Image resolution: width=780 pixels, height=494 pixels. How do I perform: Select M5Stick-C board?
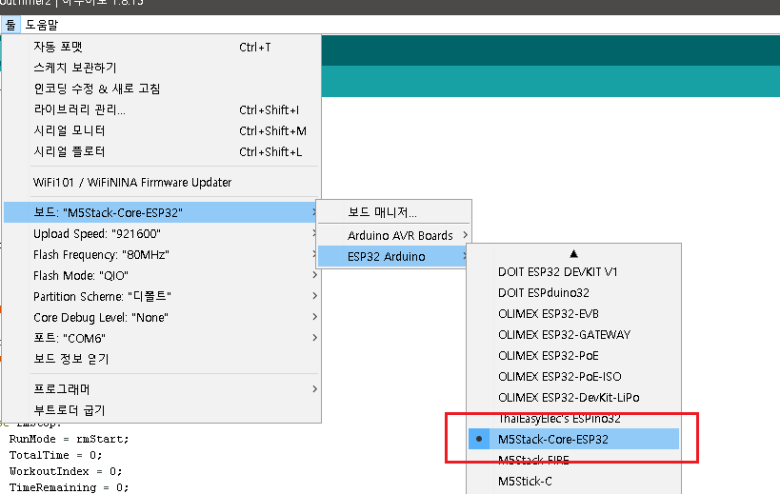[574, 481]
